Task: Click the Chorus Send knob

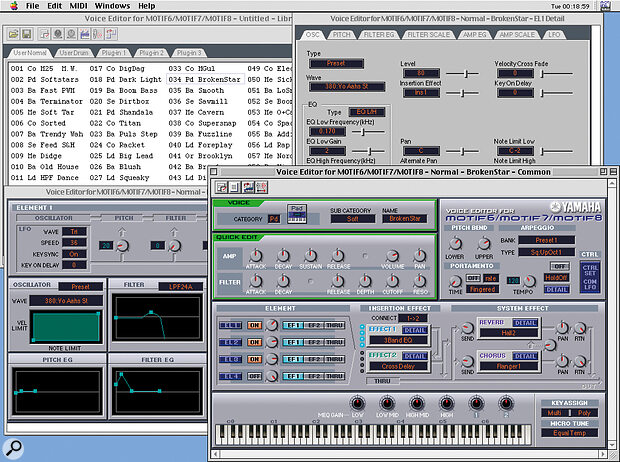Action: click(x=467, y=361)
